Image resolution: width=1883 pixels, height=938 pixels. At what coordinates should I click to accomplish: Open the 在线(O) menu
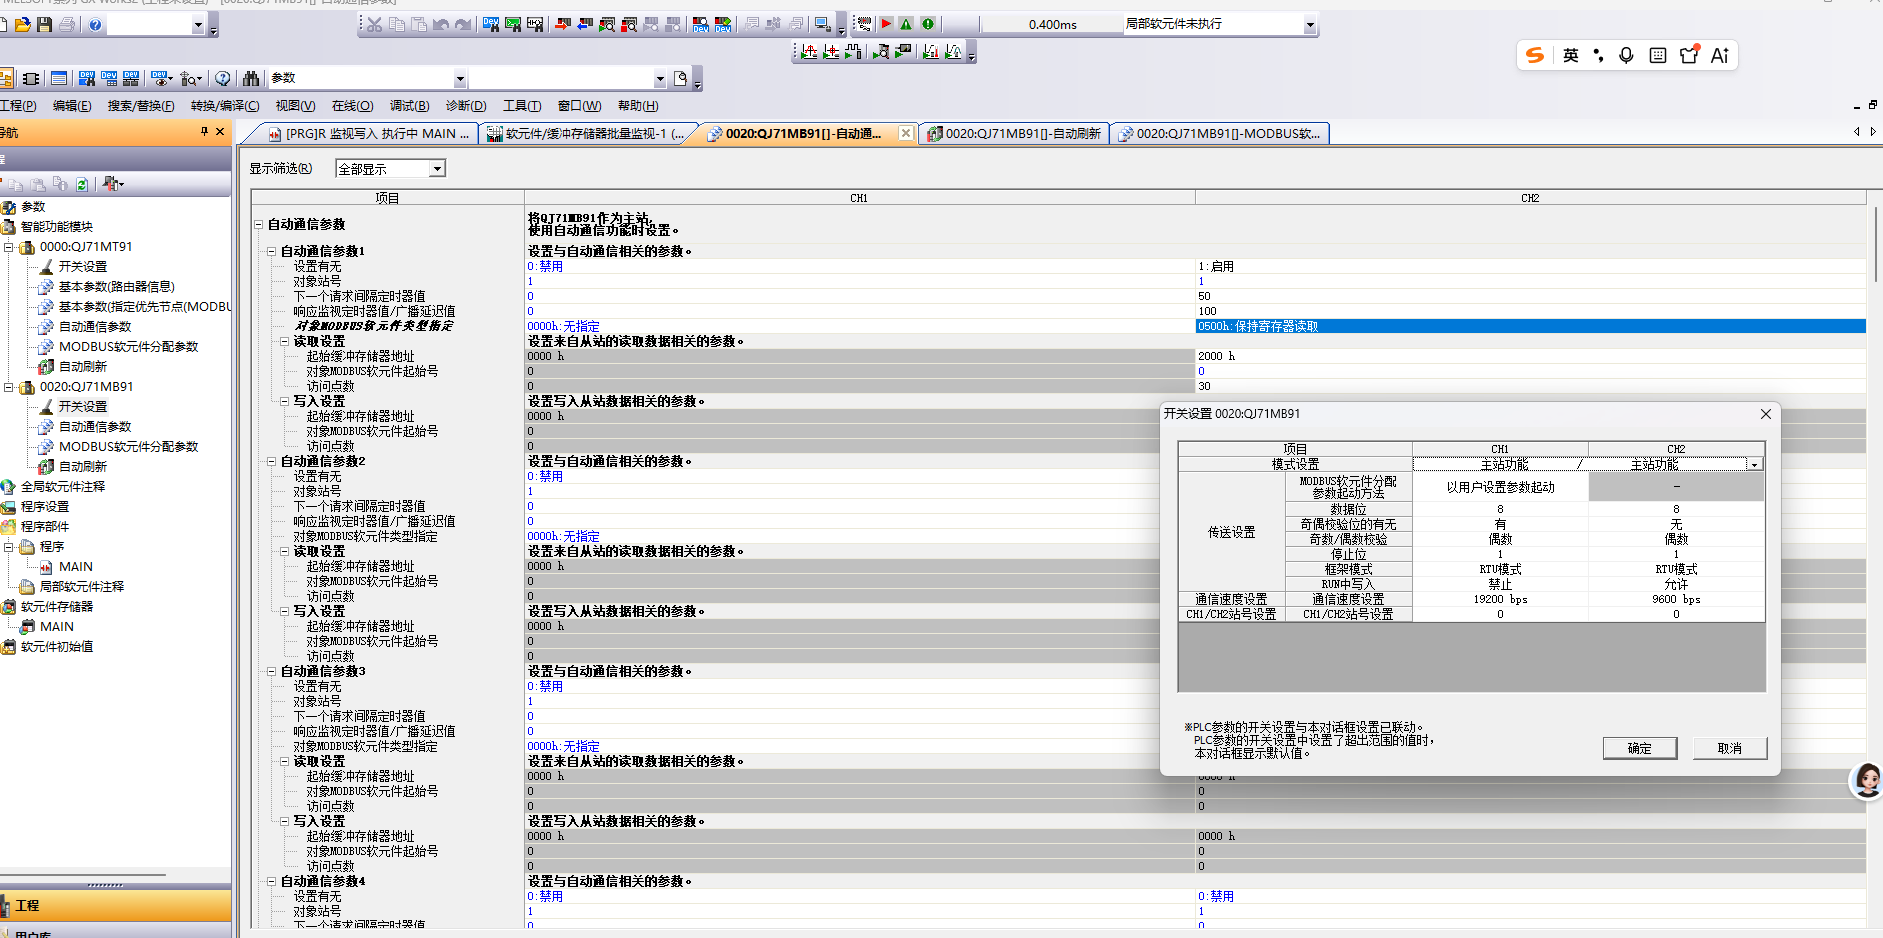click(x=352, y=106)
